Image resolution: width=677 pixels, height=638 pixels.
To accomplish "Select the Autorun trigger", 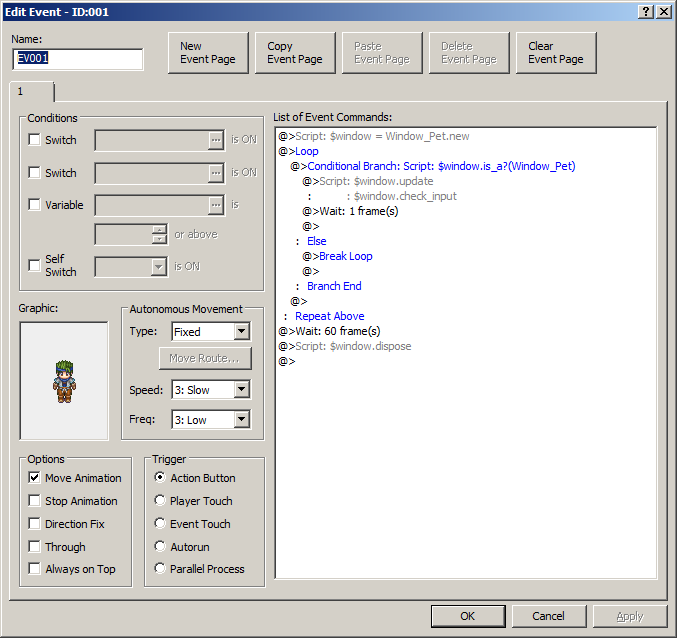I will coord(160,546).
